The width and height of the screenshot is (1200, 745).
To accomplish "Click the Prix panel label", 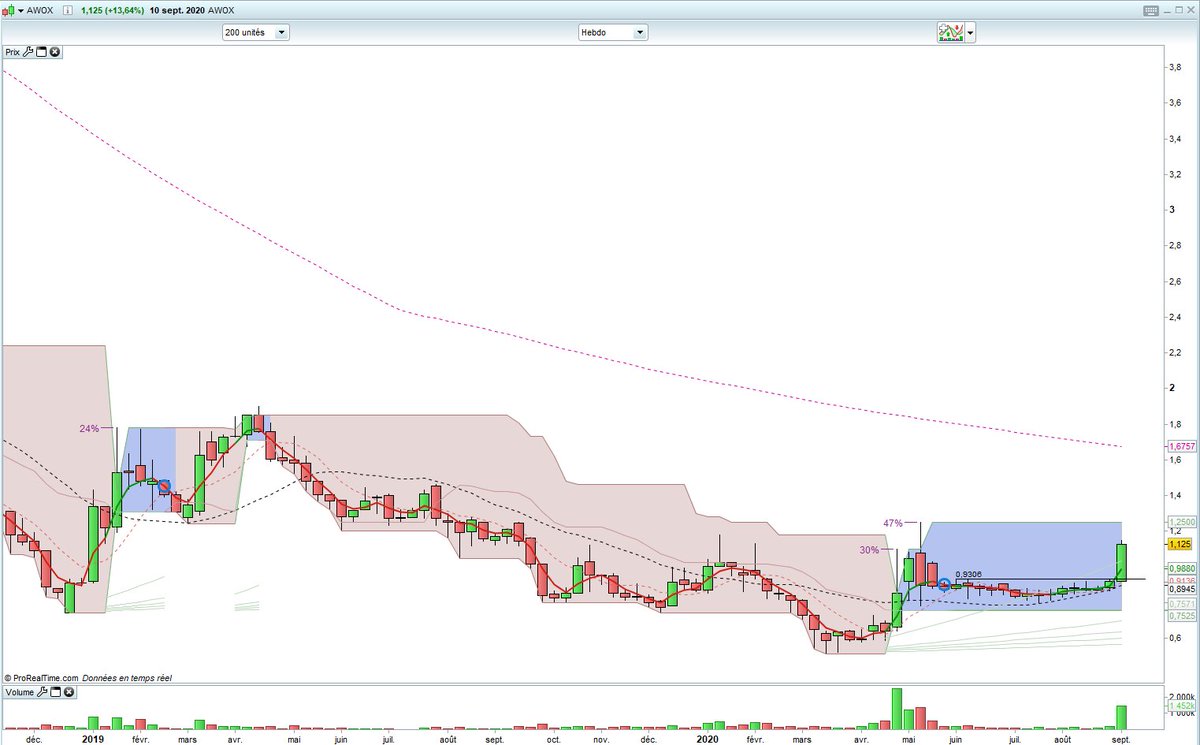I will tap(12, 52).
